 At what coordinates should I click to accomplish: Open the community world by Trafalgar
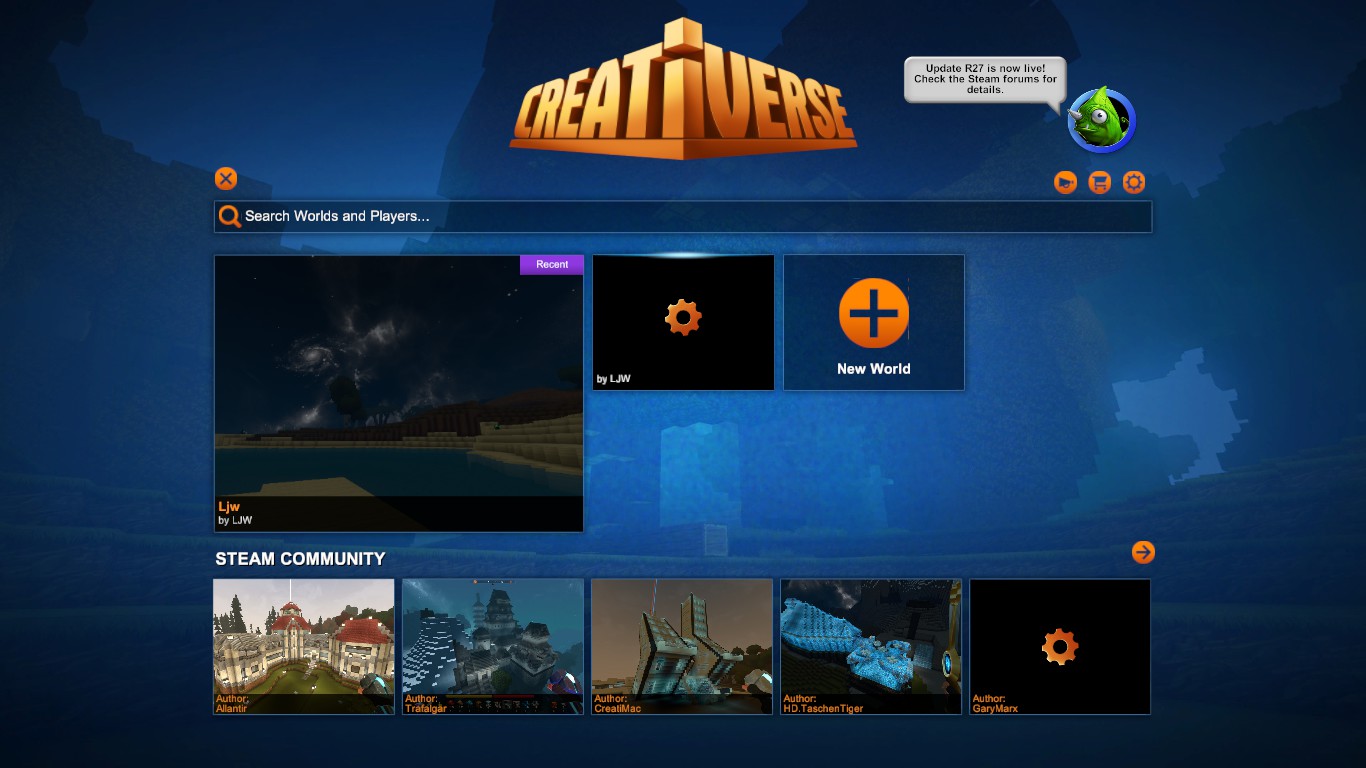[x=493, y=646]
